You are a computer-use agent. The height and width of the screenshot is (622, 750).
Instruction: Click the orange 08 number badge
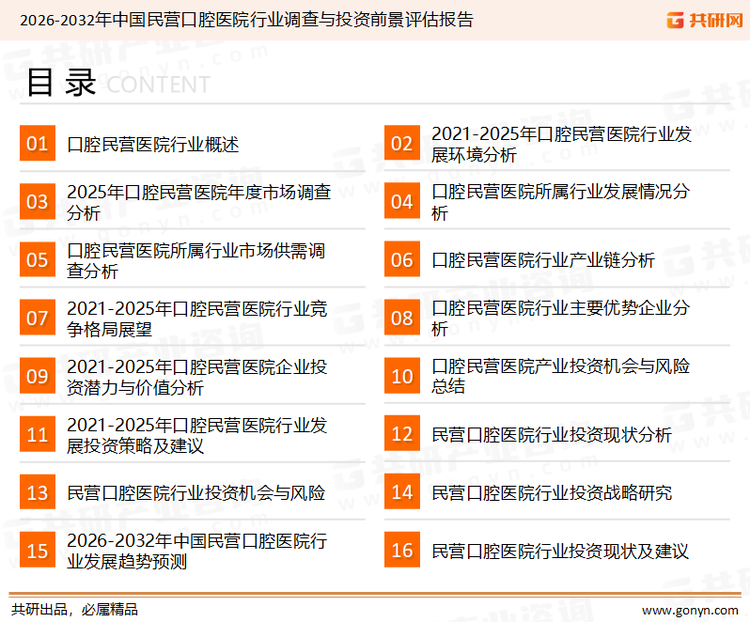[x=402, y=318]
